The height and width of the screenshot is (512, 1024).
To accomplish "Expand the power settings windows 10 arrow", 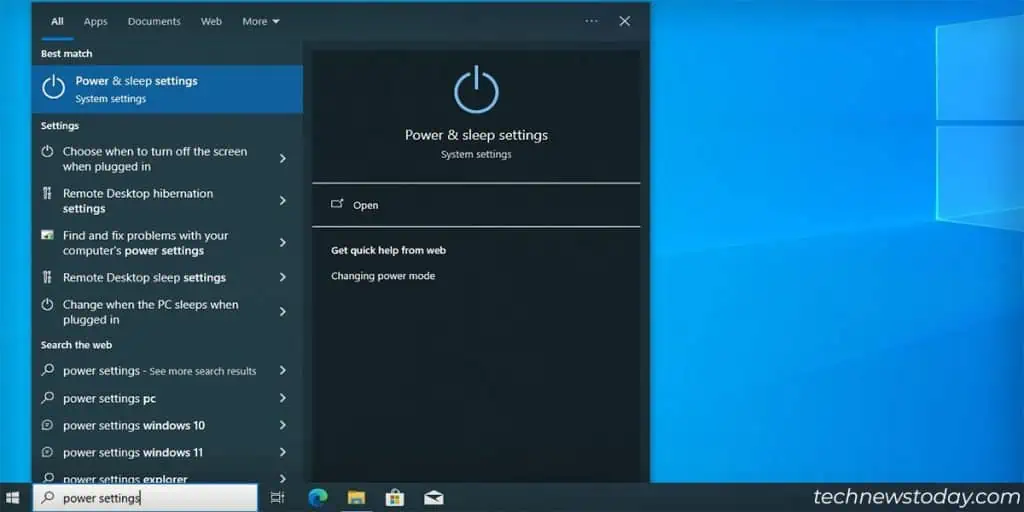I will click(x=283, y=425).
